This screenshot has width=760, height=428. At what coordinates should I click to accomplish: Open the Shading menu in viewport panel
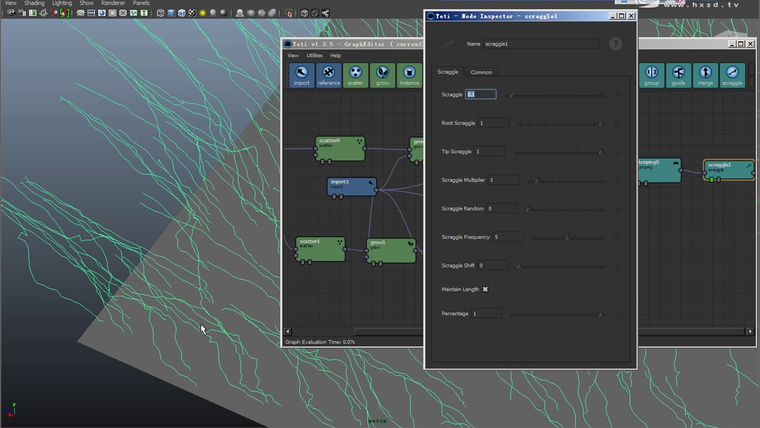click(x=34, y=3)
